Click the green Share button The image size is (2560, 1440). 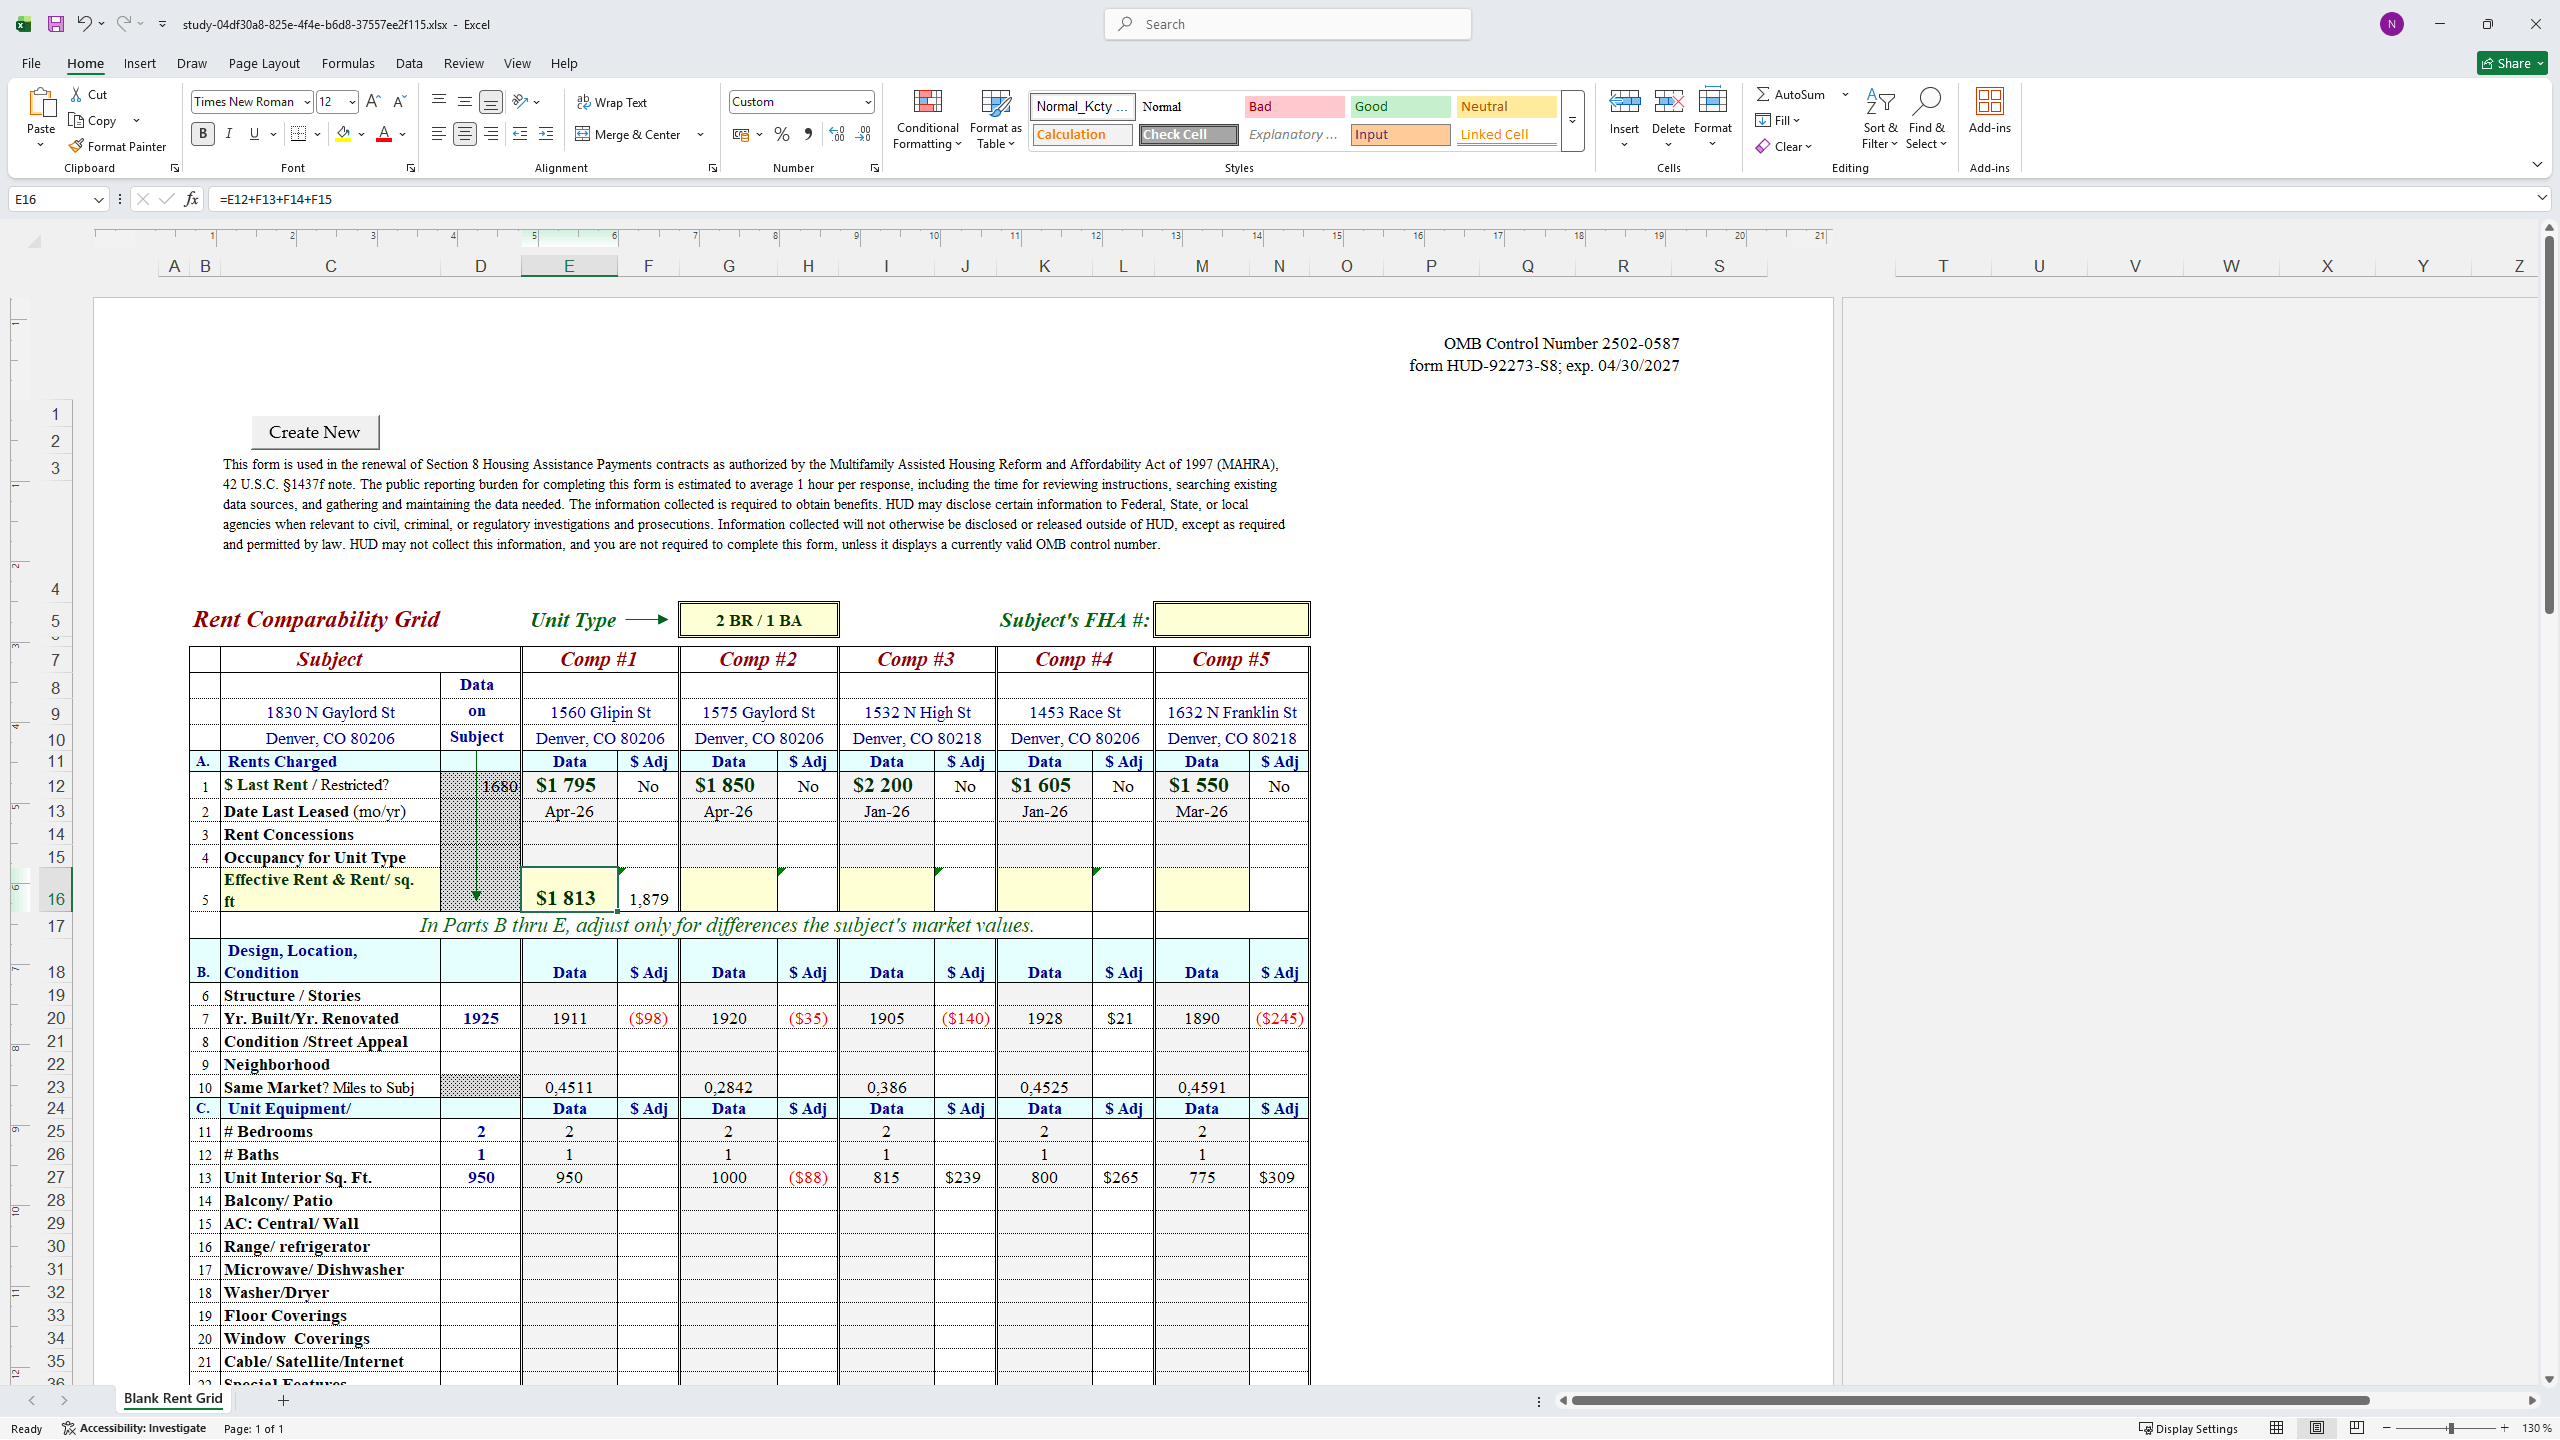(2513, 63)
